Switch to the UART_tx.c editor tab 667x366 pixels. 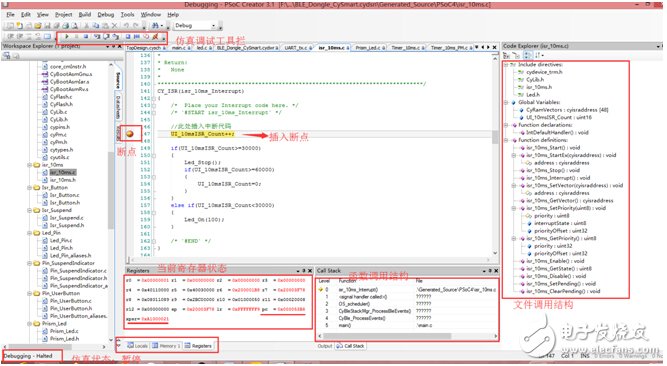[298, 48]
